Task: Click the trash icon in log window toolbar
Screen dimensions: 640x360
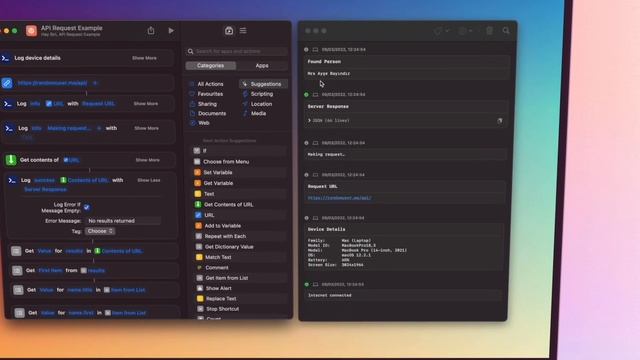Action: coord(489,31)
